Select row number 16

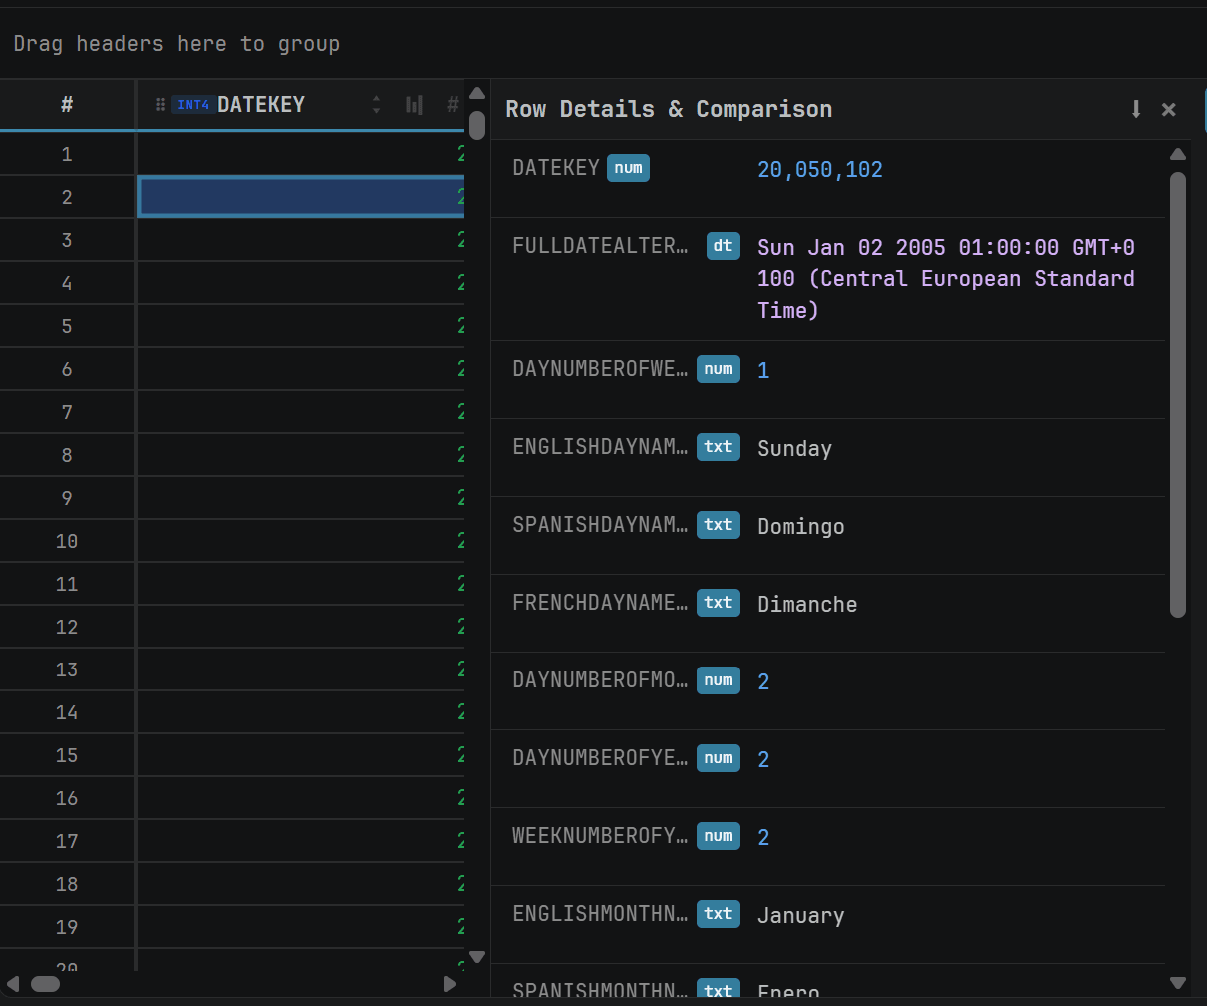click(x=67, y=798)
